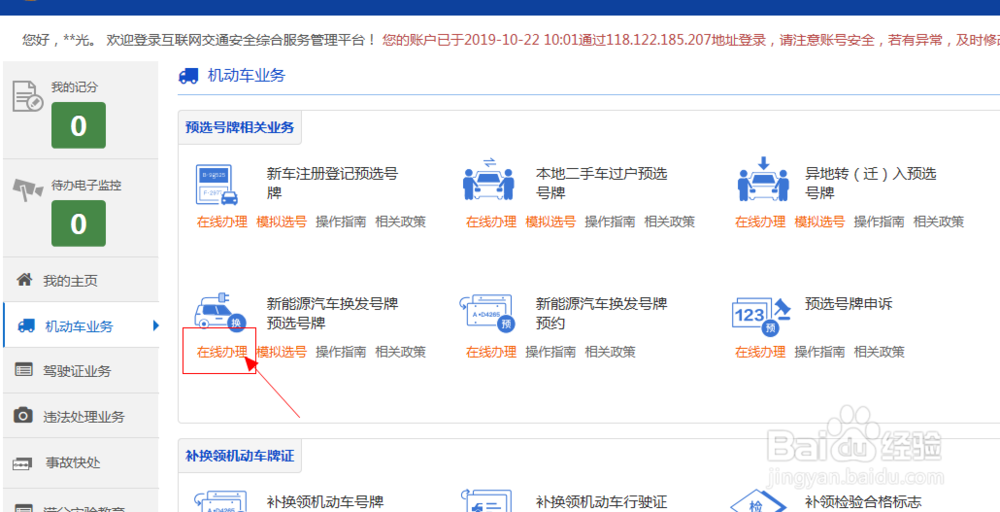
Task: Open 操作指南 under 新能源汽车换发号牌预选号牌
Action: 341,351
